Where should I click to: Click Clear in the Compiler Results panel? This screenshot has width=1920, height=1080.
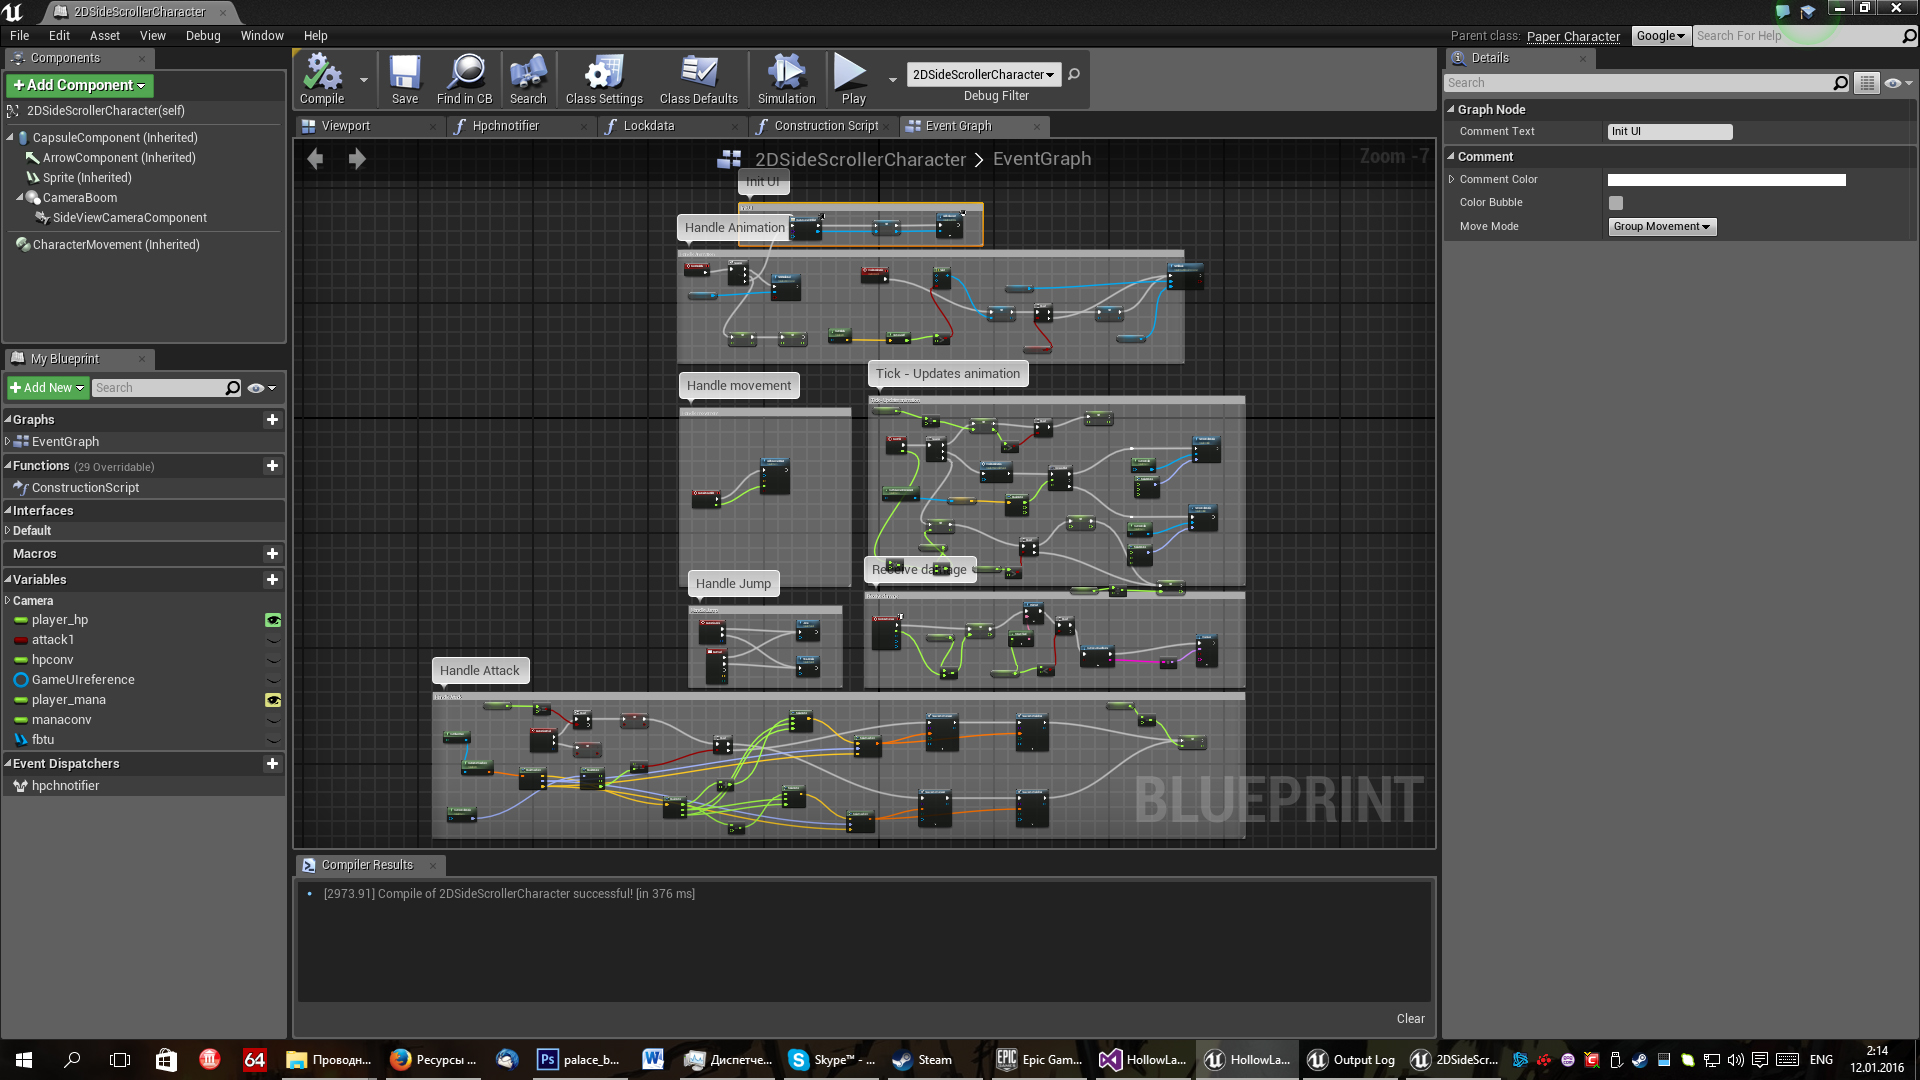[1410, 1019]
